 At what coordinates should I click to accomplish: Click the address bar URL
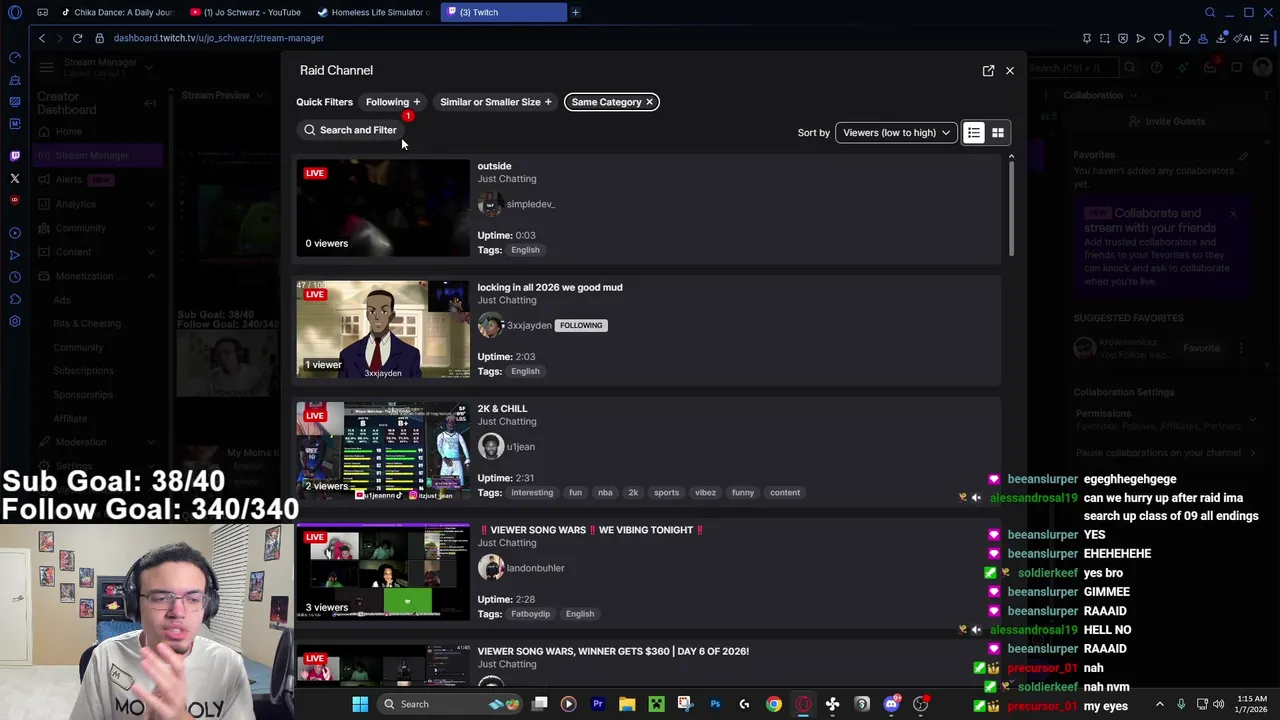219,38
